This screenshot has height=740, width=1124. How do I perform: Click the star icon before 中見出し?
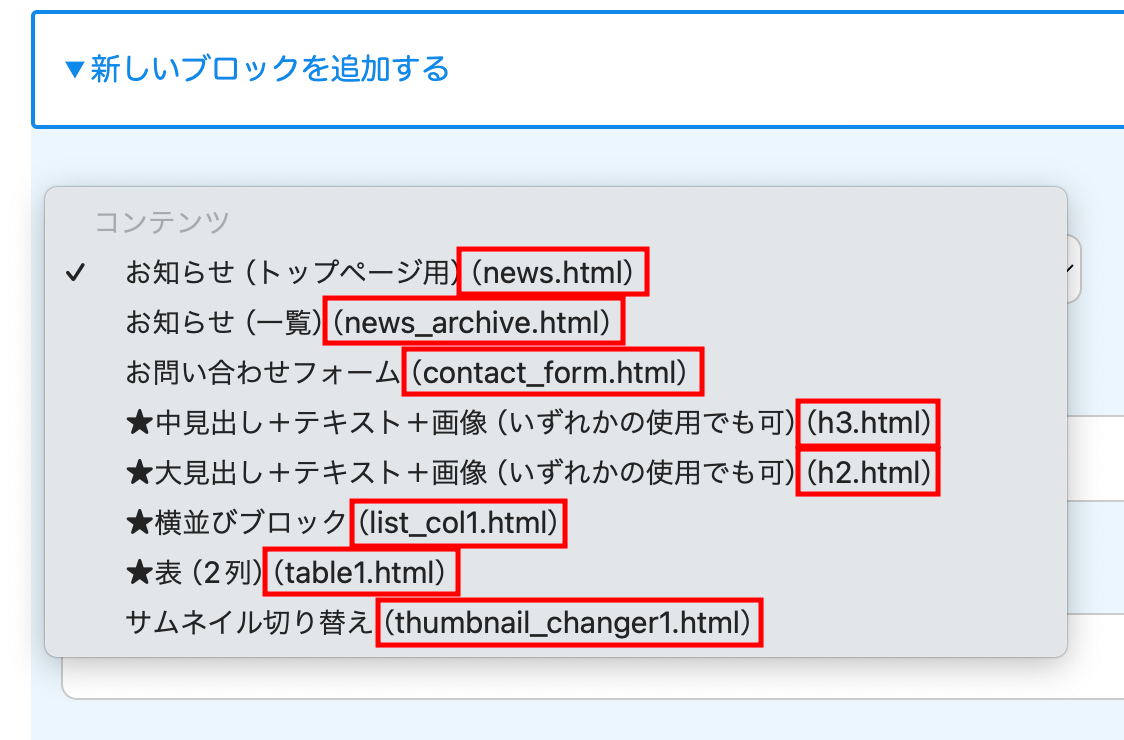click(x=139, y=424)
